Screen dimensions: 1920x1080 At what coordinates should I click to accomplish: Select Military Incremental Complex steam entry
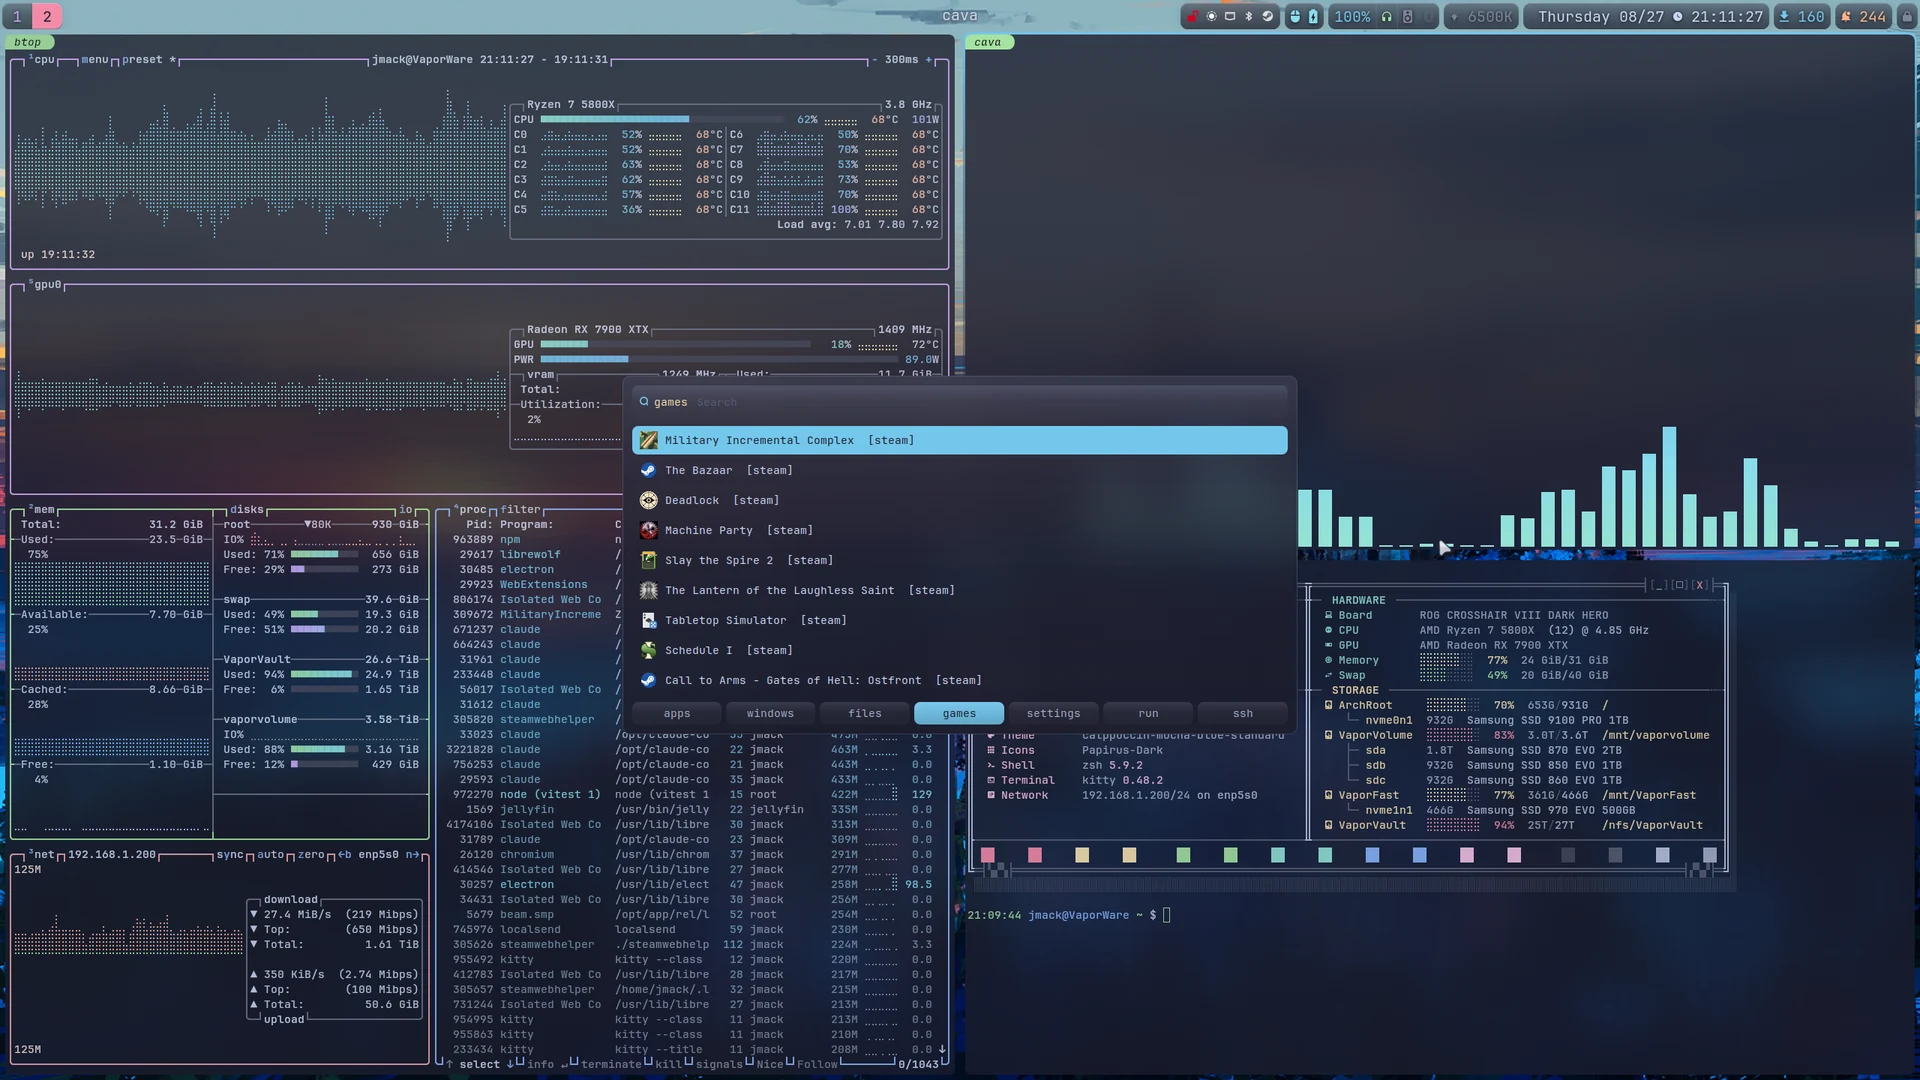click(x=959, y=440)
